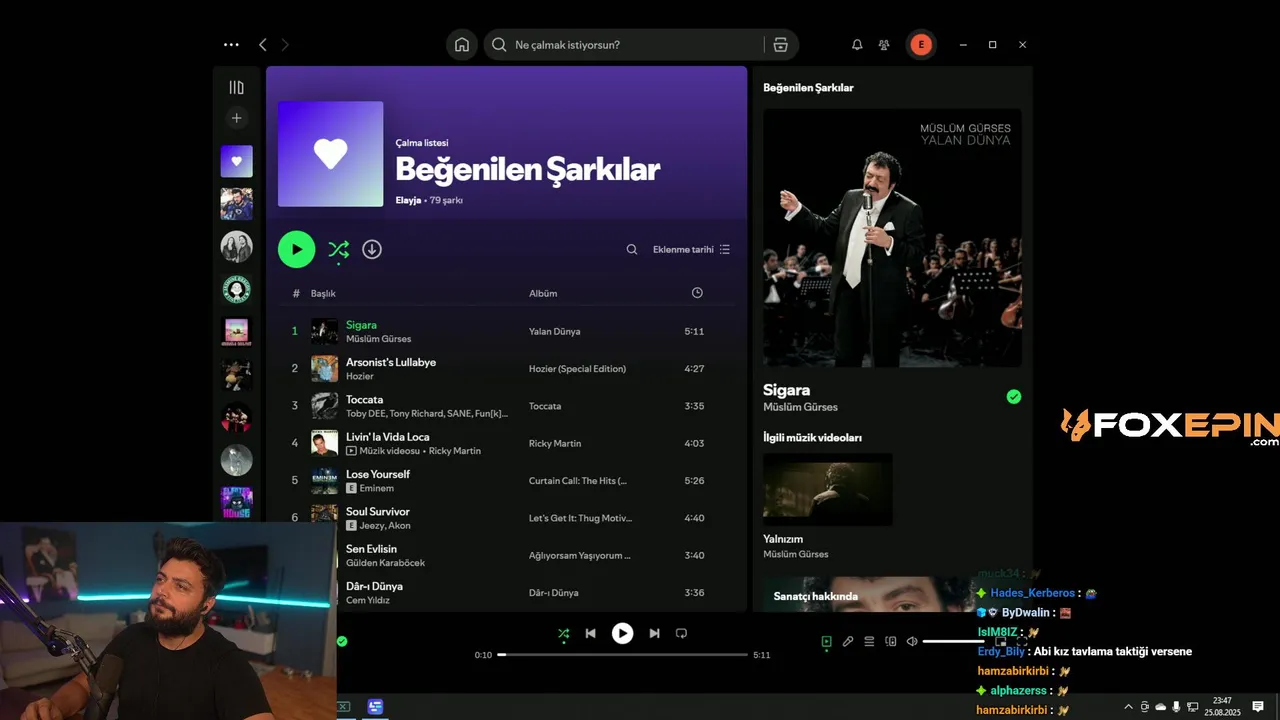Open the Browse icon in search bar

pyautogui.click(x=781, y=45)
